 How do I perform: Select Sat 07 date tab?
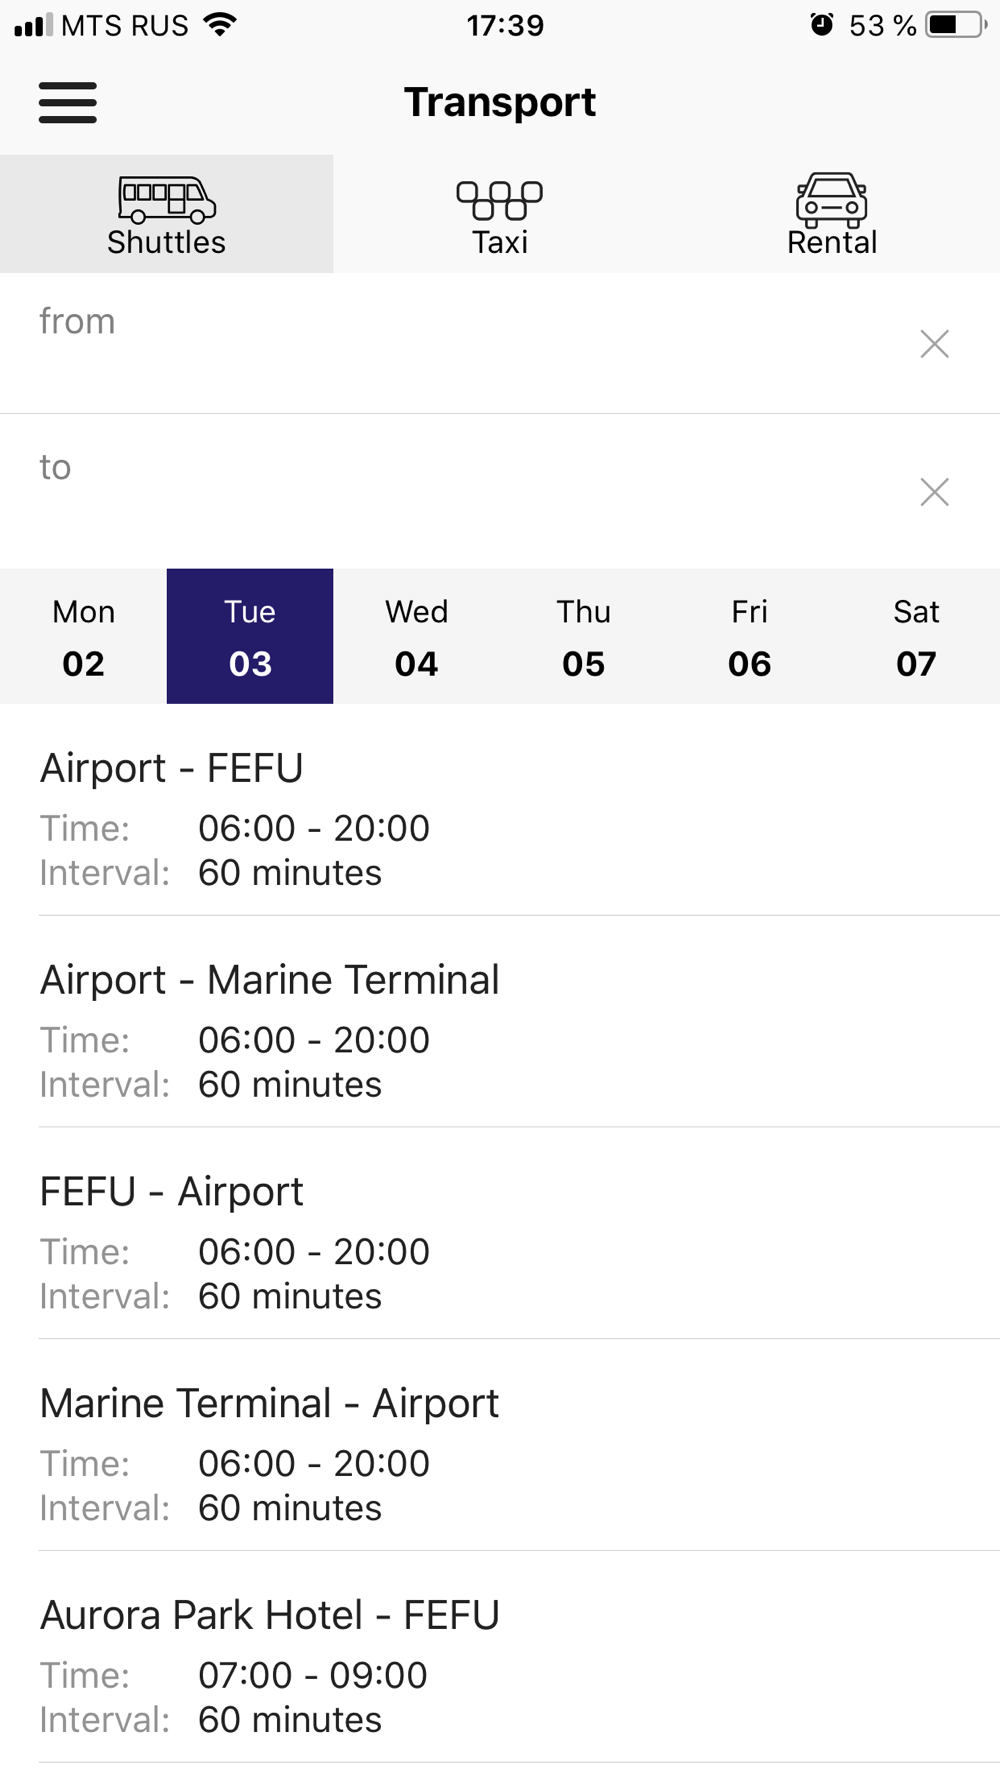916,637
